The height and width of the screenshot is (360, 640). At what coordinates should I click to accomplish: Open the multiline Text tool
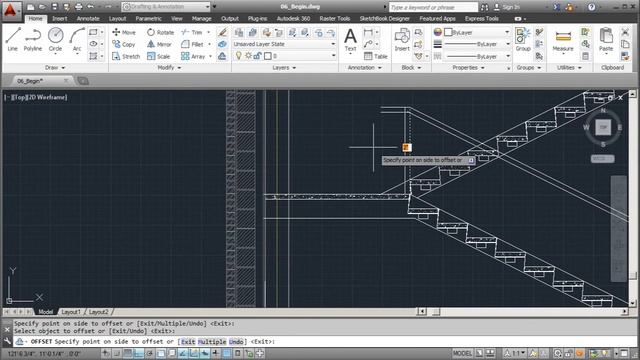tap(350, 40)
